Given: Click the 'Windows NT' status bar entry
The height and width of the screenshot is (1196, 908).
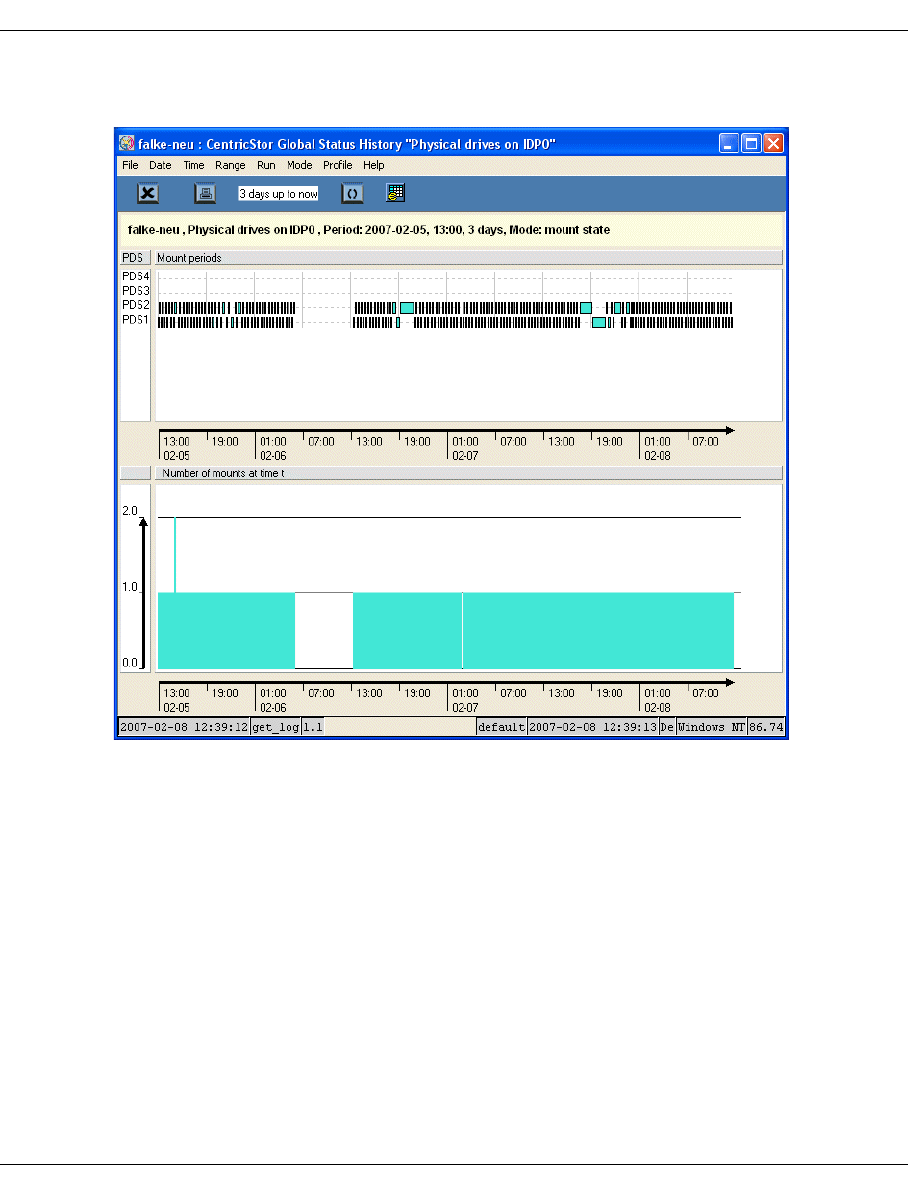Looking at the screenshot, I should (711, 727).
